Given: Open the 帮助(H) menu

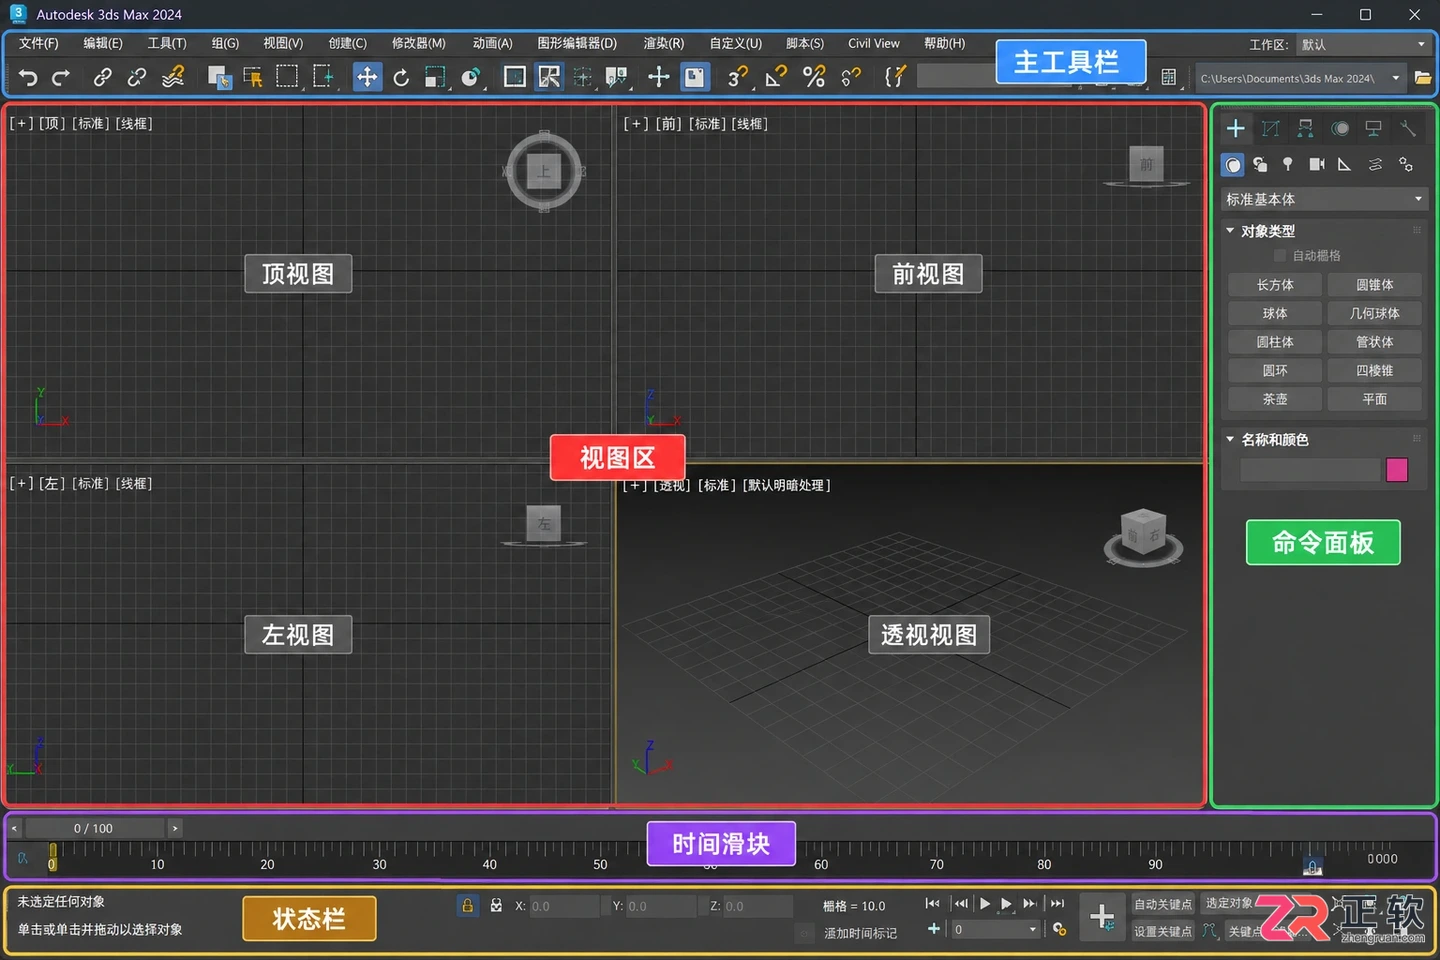Looking at the screenshot, I should [945, 43].
